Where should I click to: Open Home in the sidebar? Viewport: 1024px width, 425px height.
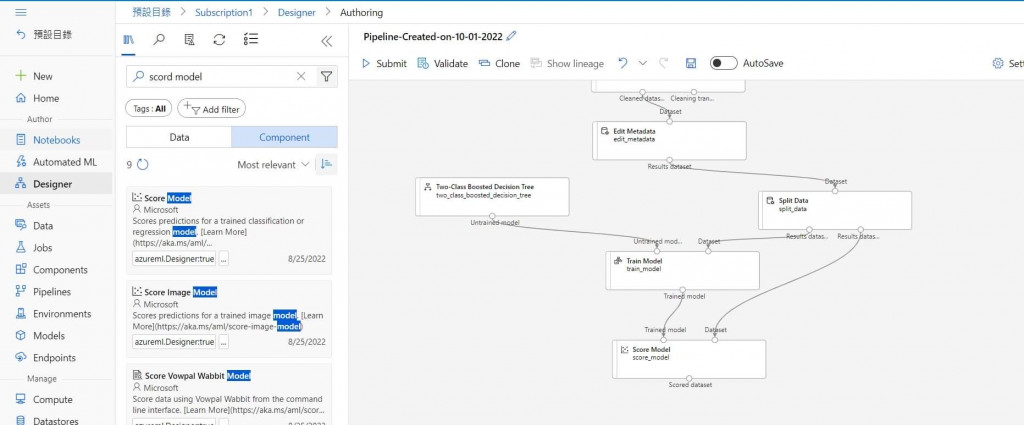coord(37,98)
